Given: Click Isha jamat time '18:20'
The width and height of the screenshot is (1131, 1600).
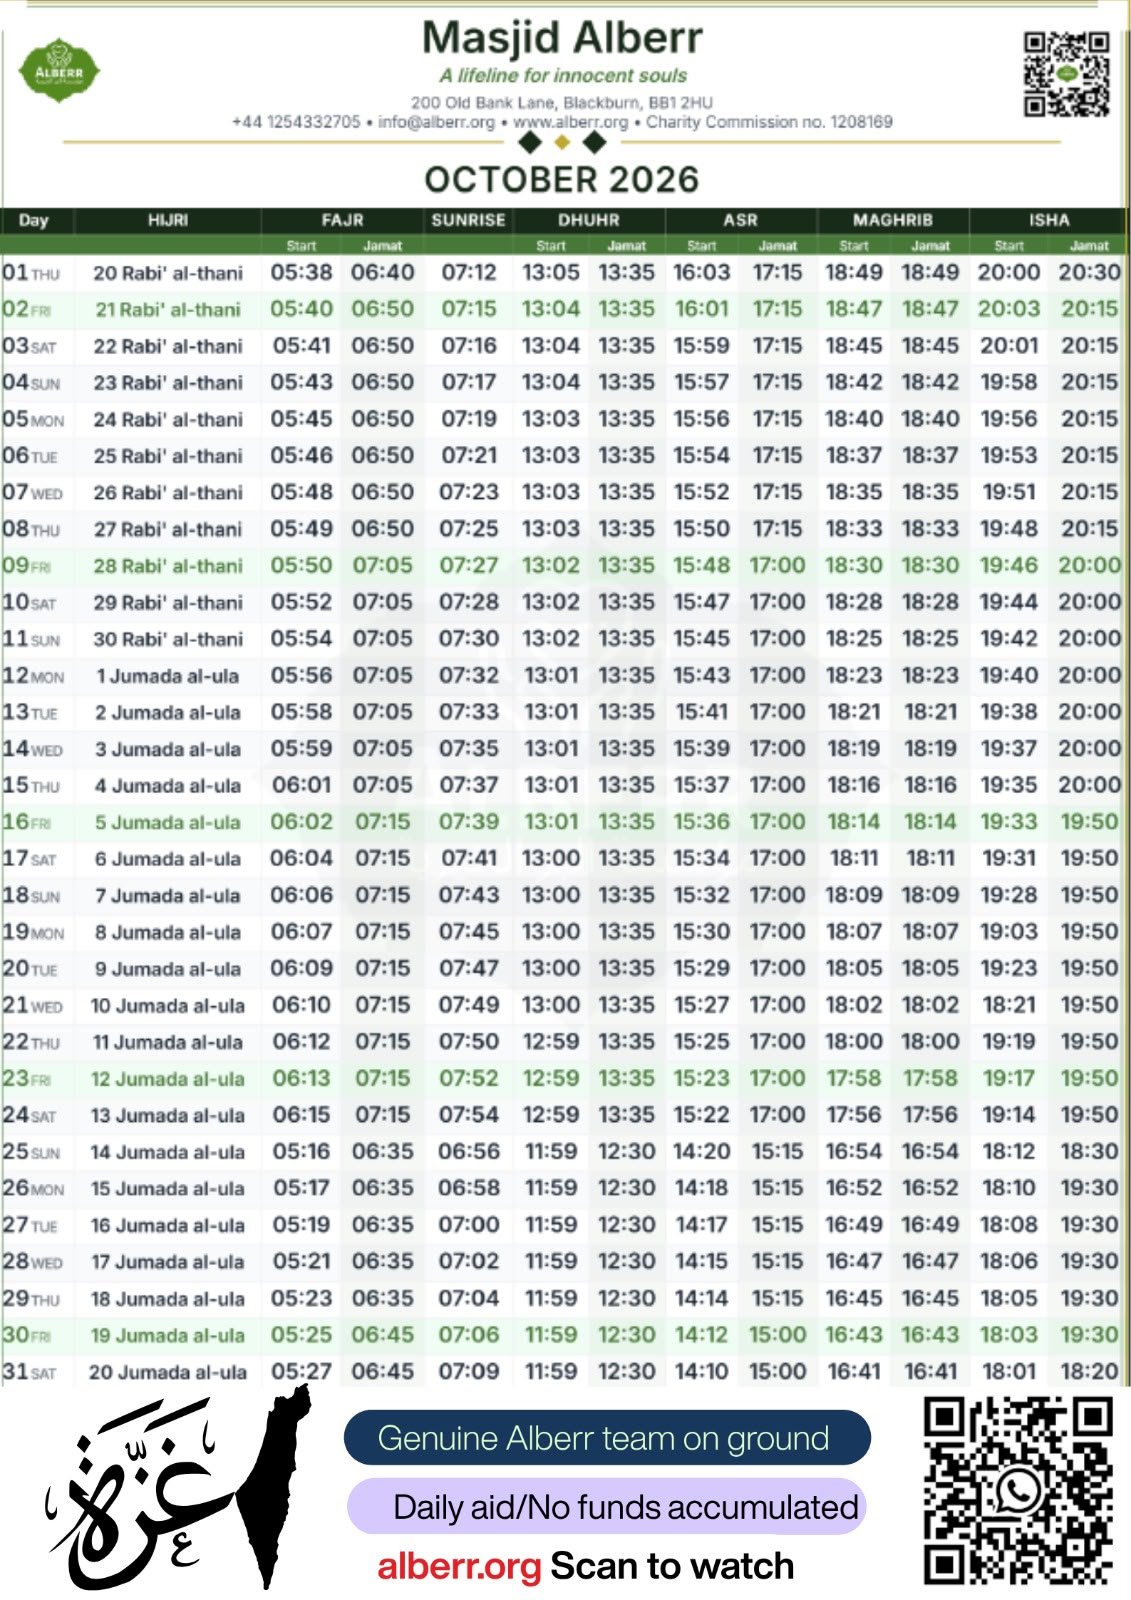Looking at the screenshot, I should 1089,1371.
